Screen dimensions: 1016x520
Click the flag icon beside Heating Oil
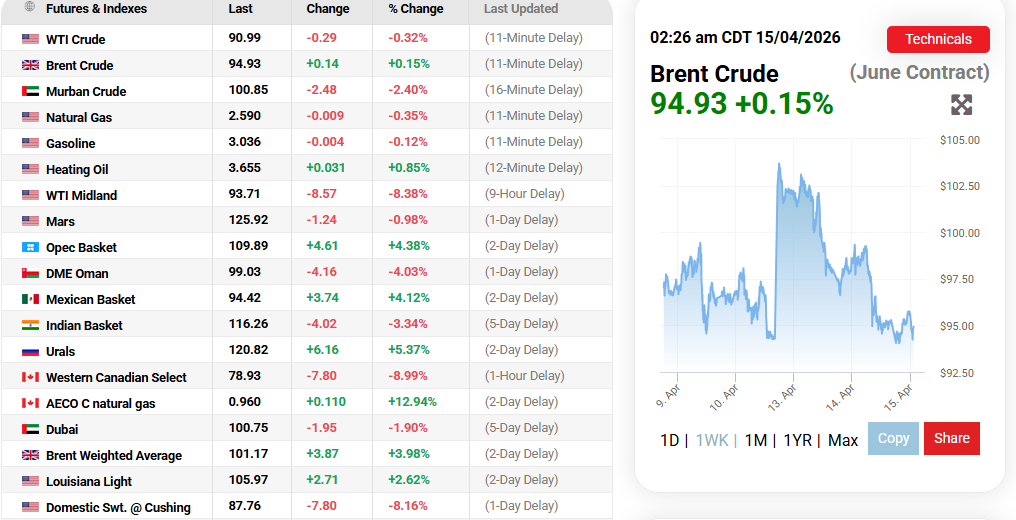pos(30,169)
